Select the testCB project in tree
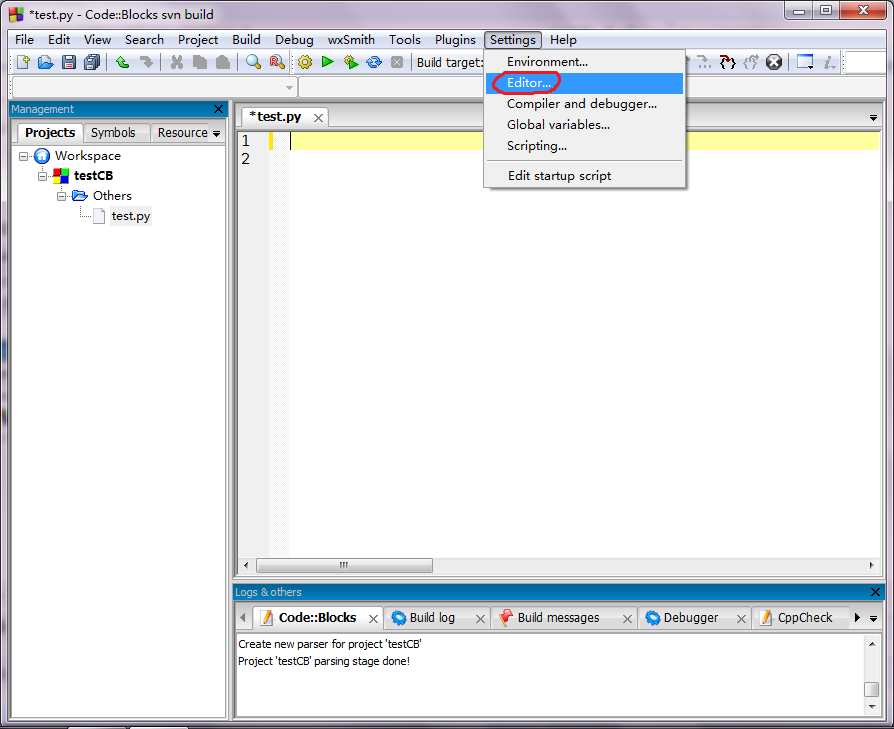 (94, 176)
